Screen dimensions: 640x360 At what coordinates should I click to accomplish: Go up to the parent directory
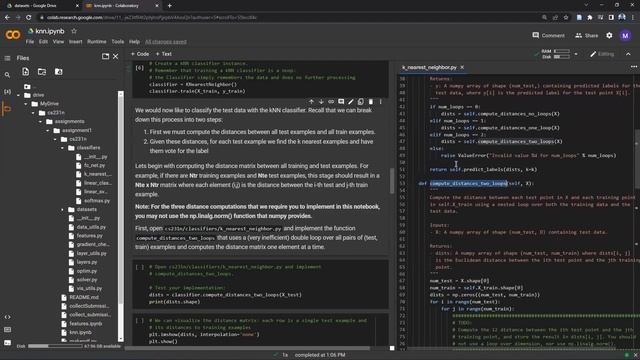point(27,87)
